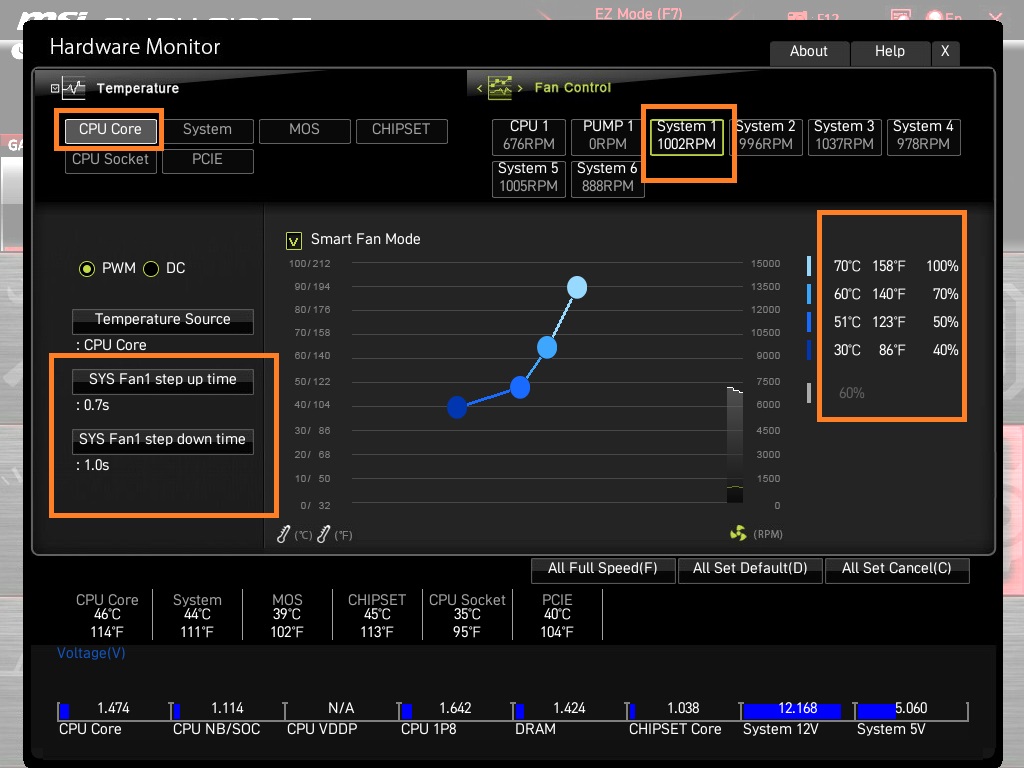This screenshot has height=768, width=1024.
Task: Click All Set Cancel(C) button
Action: click(897, 569)
